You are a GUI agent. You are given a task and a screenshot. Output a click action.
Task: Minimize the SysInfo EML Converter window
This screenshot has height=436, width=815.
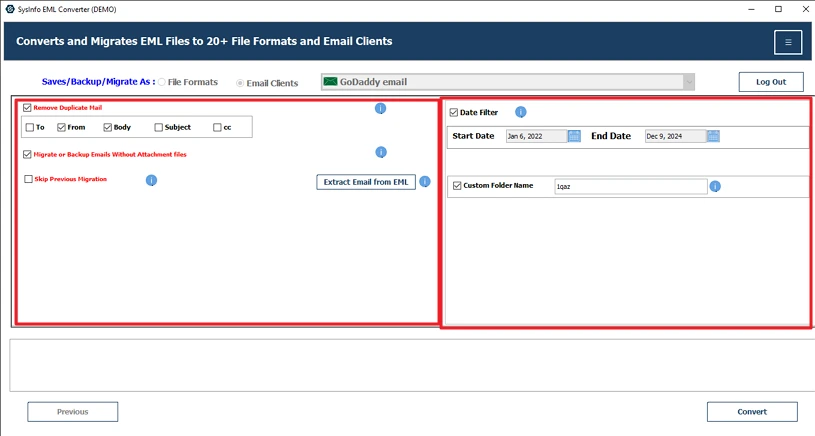point(751,9)
